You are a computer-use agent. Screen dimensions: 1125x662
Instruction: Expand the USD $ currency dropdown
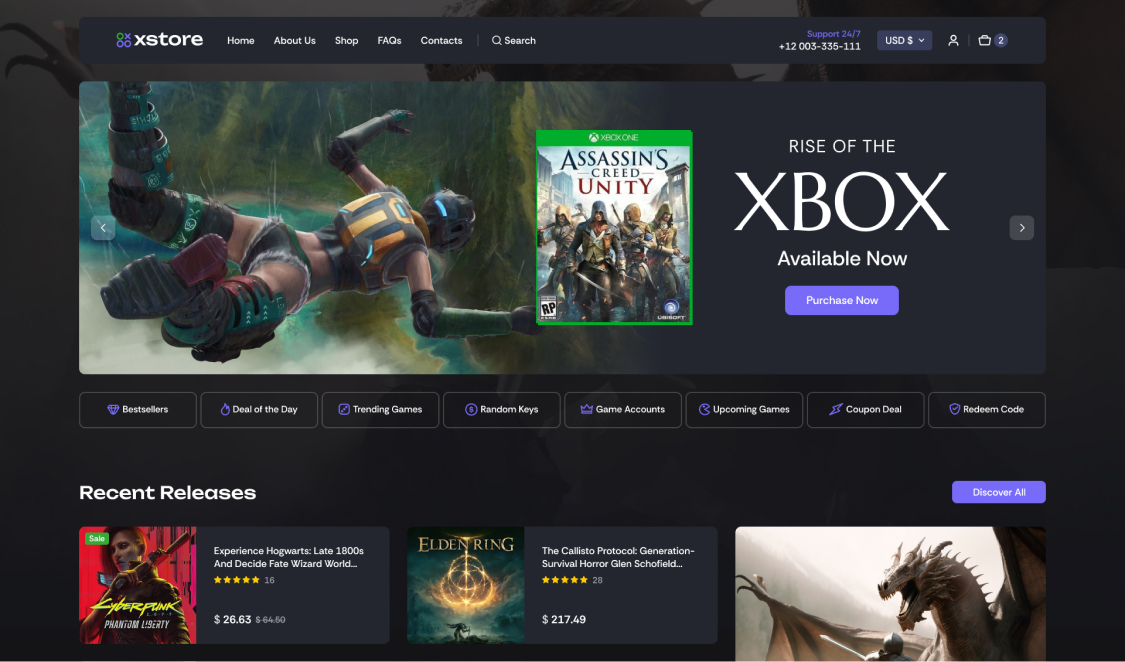[x=905, y=41]
